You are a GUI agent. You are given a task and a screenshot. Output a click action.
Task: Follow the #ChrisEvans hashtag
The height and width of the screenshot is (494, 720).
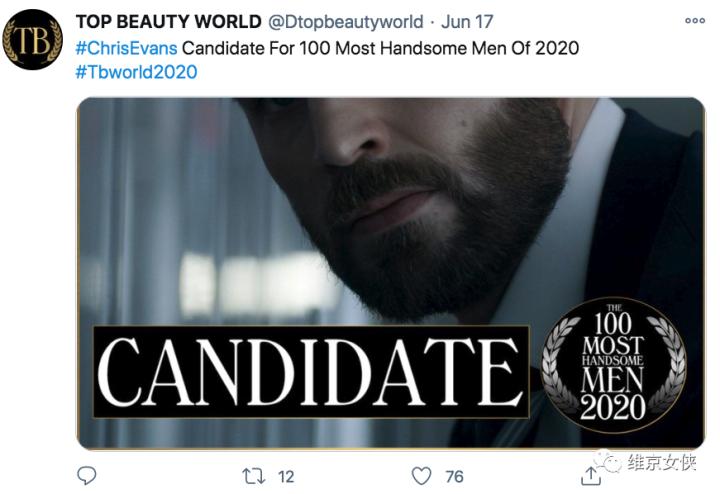(126, 47)
